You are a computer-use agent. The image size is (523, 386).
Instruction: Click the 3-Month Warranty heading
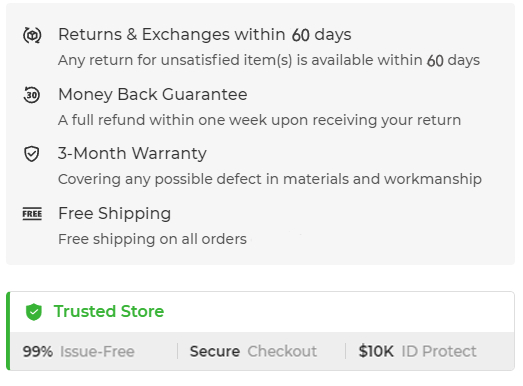click(x=132, y=153)
